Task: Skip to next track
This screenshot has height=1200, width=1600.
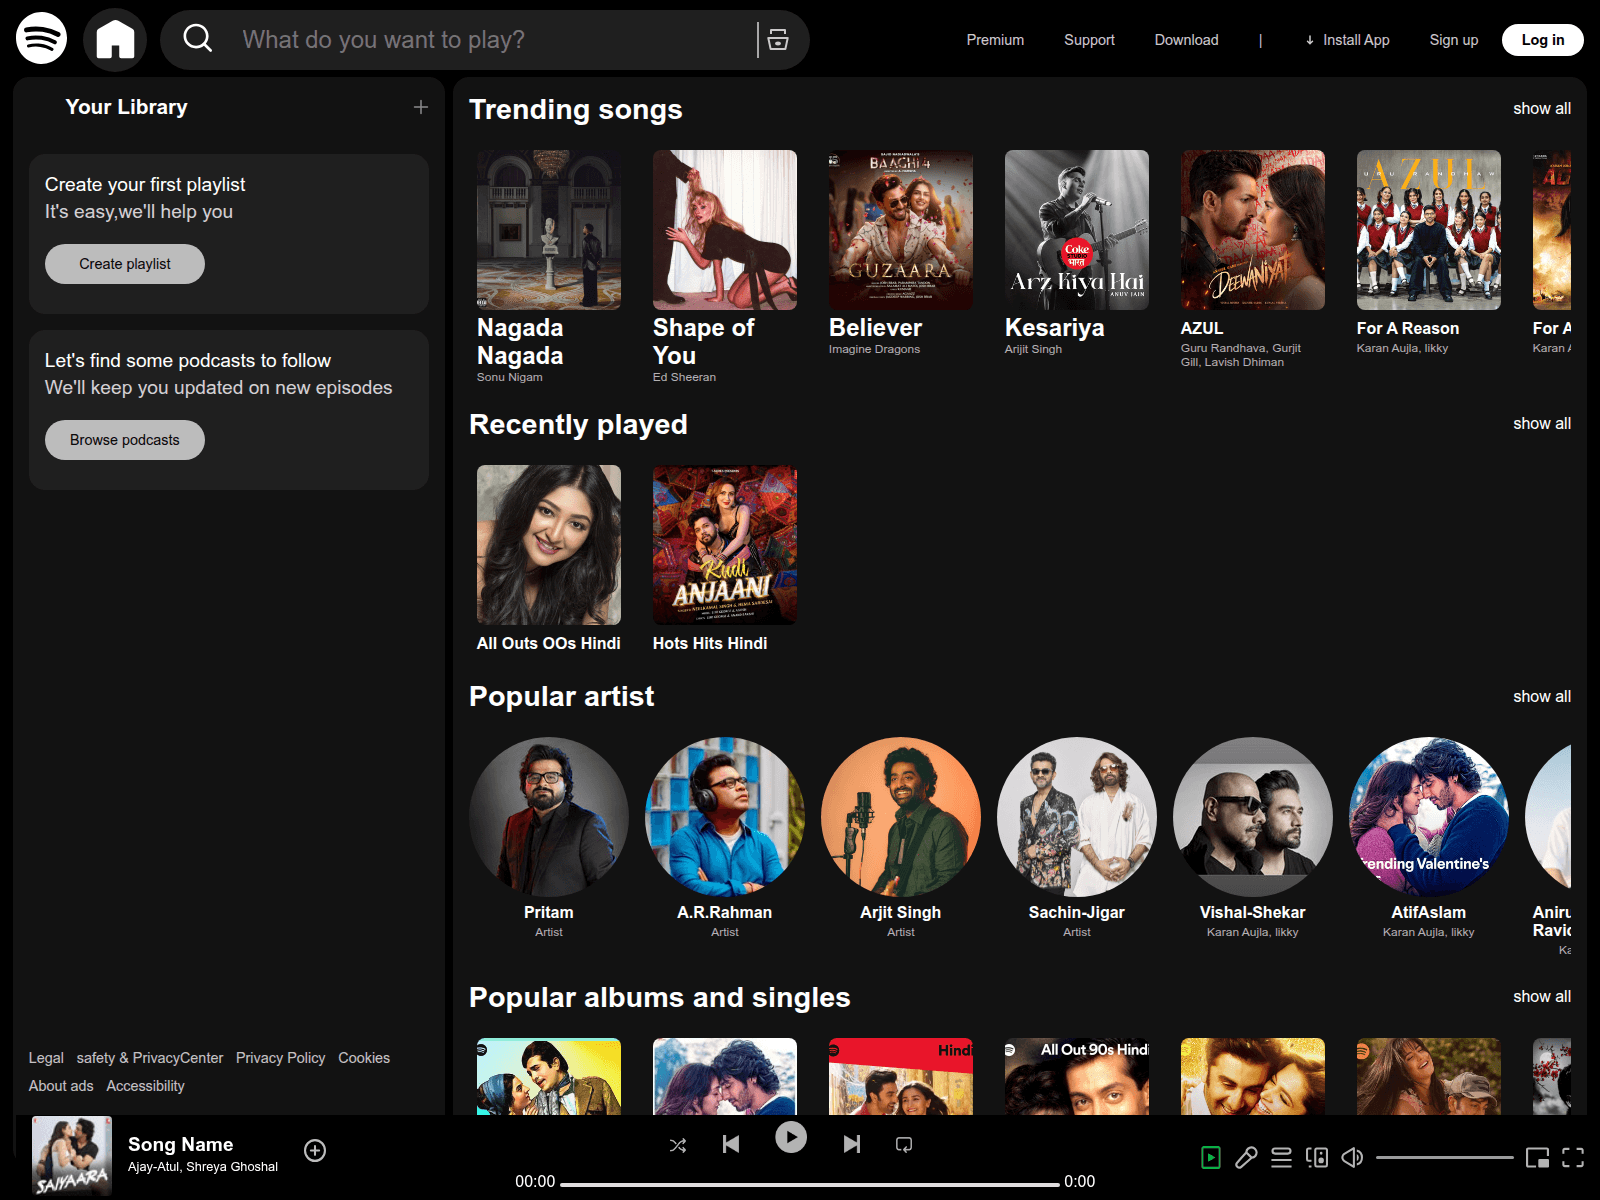Action: point(851,1144)
